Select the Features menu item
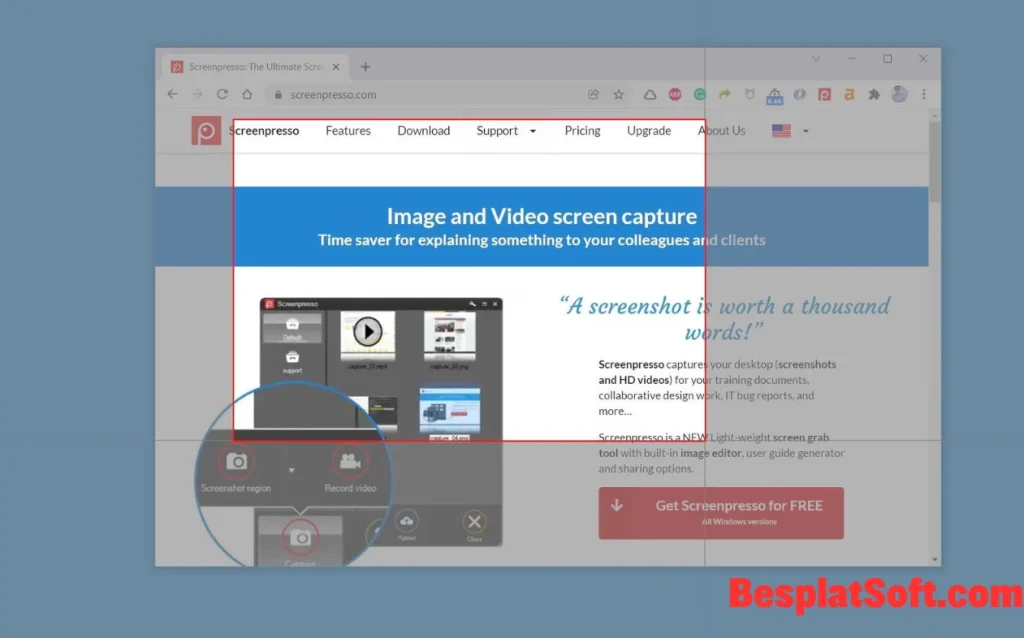 pos(347,130)
